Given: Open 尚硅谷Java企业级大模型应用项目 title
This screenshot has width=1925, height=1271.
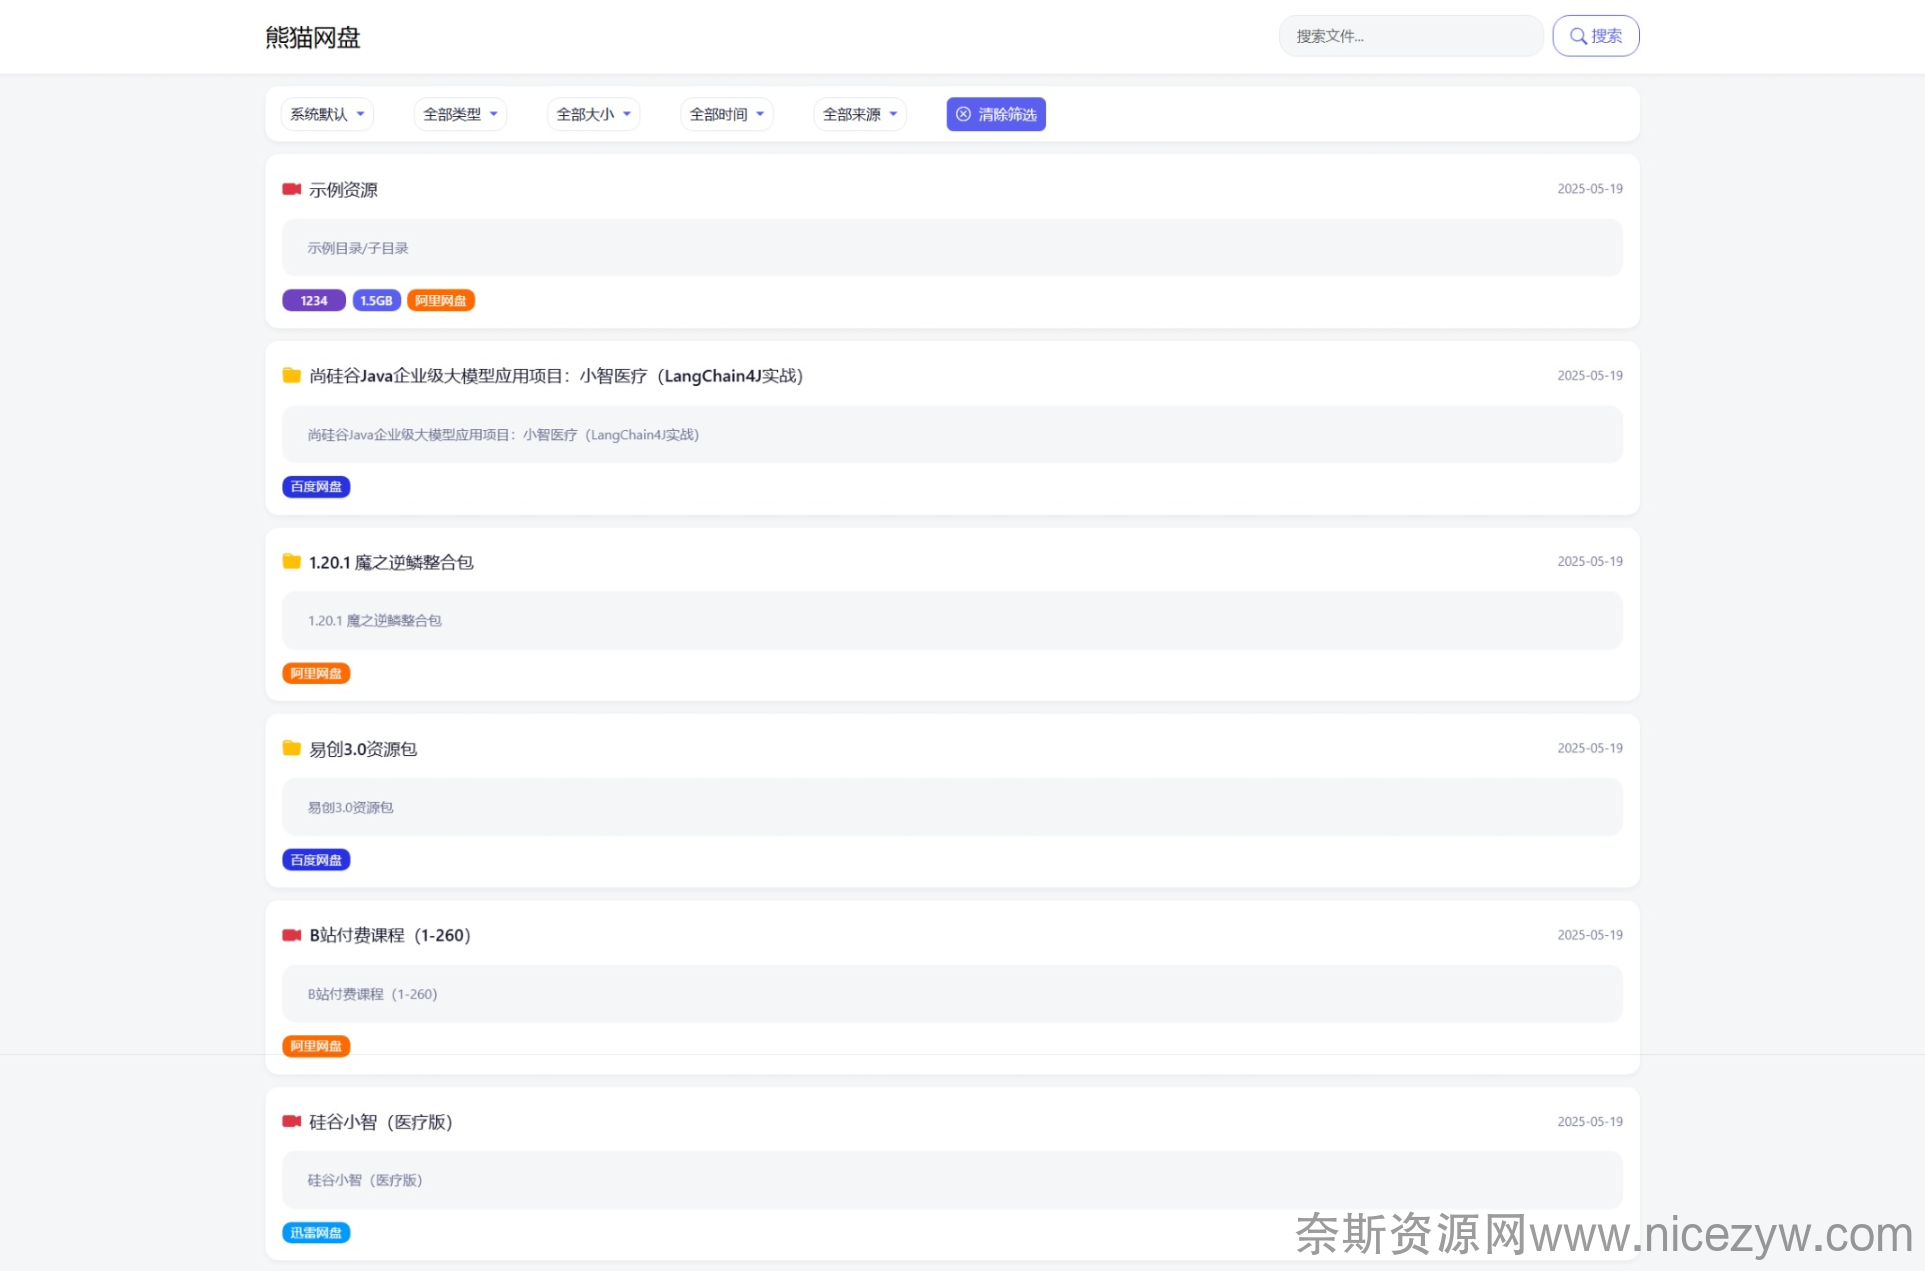Looking at the screenshot, I should (x=556, y=376).
